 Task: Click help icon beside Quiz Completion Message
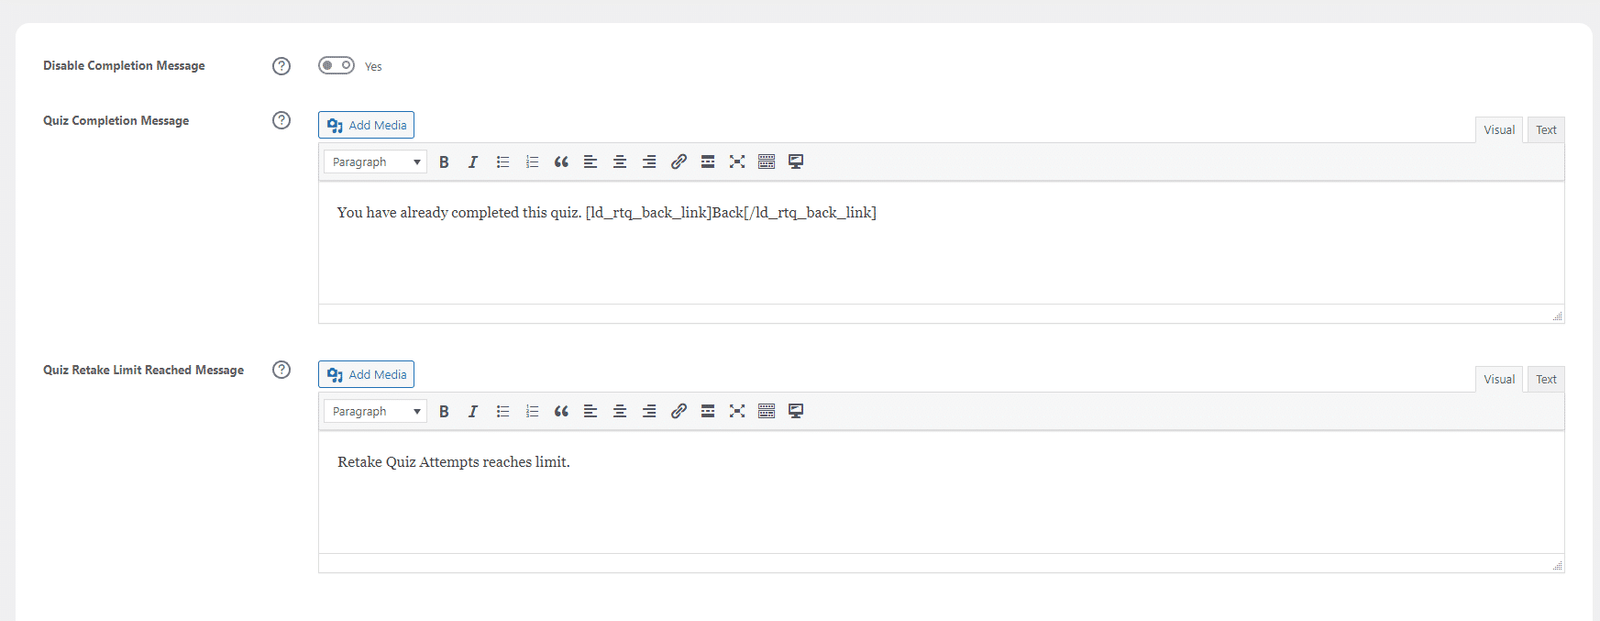tap(282, 120)
